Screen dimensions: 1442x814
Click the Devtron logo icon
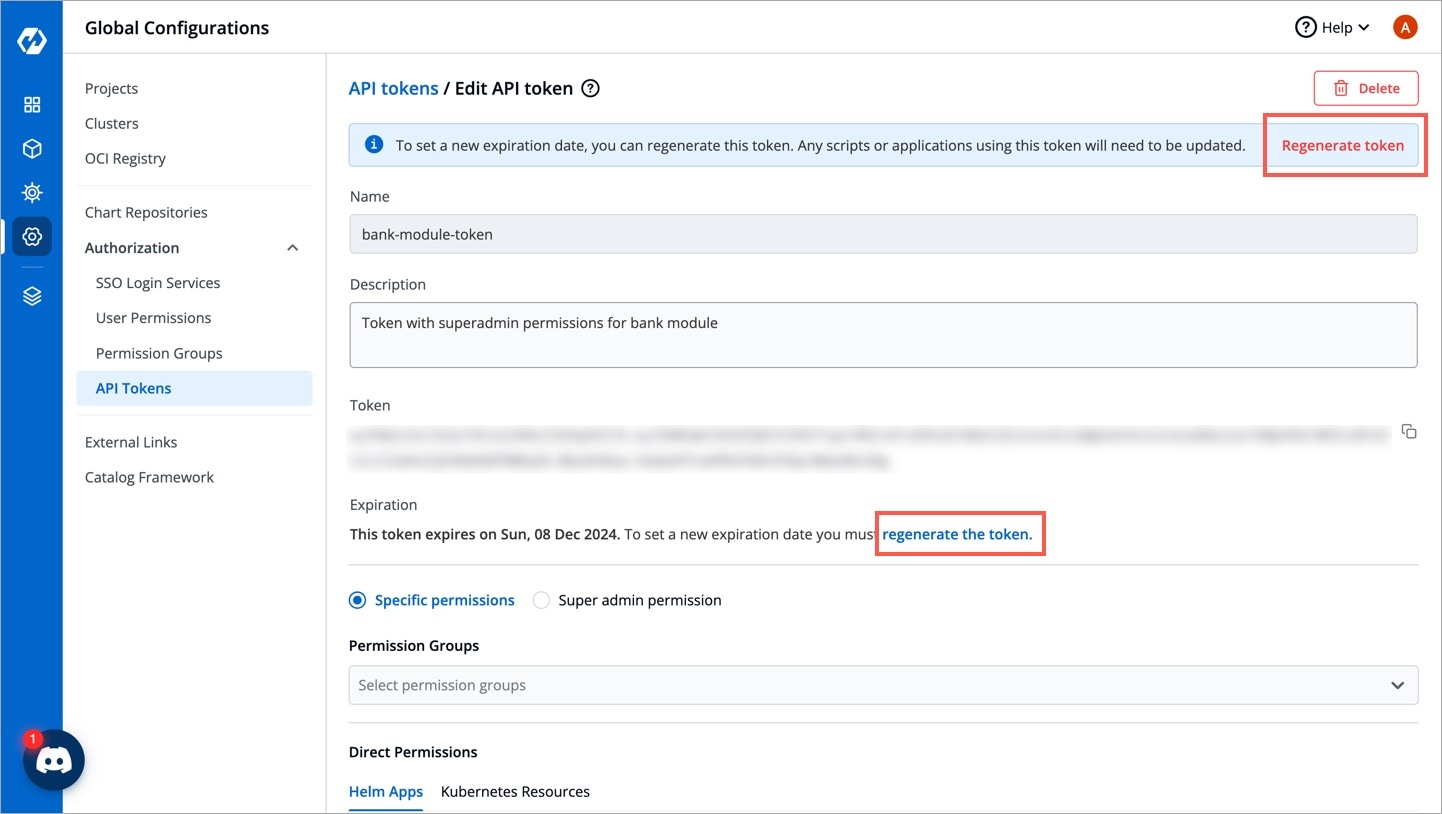[x=32, y=42]
